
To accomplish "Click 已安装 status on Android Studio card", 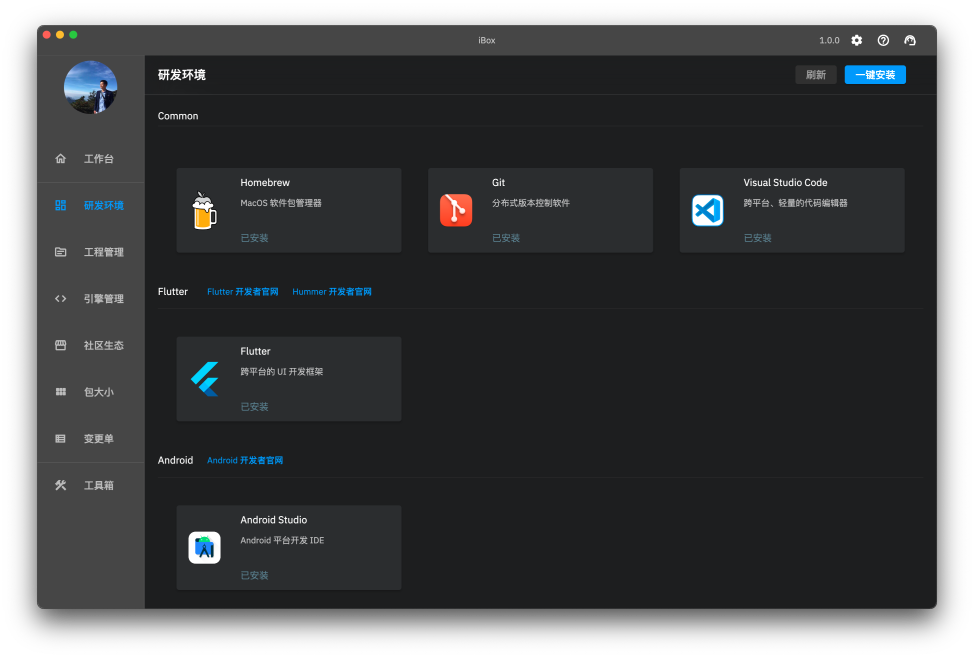I will (x=254, y=575).
